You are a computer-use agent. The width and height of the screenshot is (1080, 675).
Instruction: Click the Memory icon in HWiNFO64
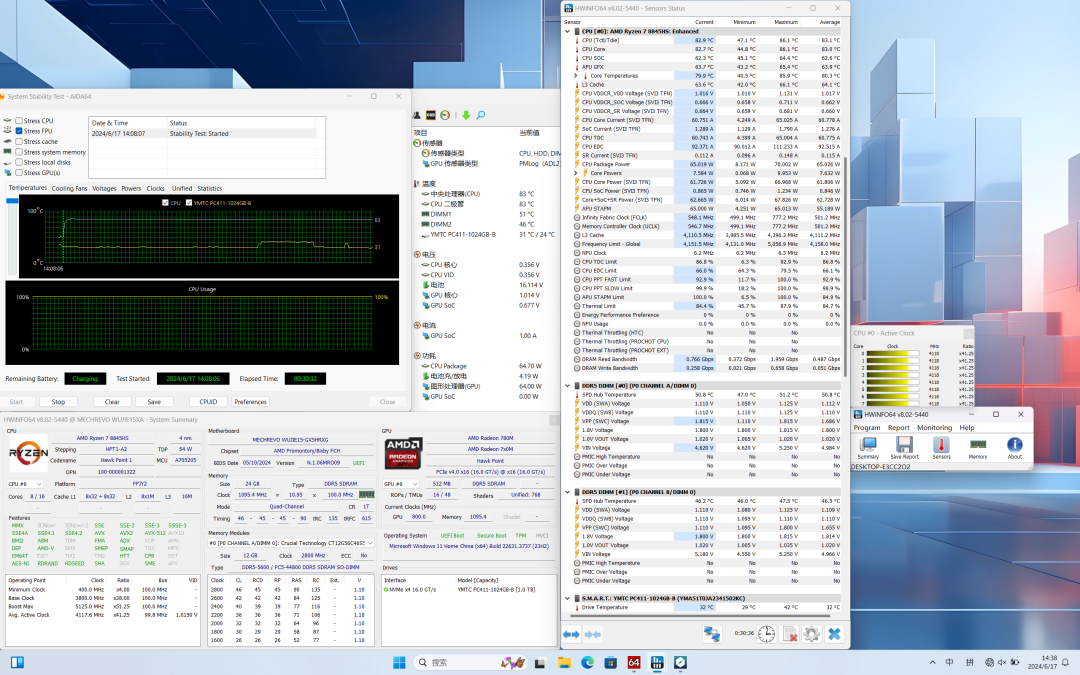[x=978, y=446]
